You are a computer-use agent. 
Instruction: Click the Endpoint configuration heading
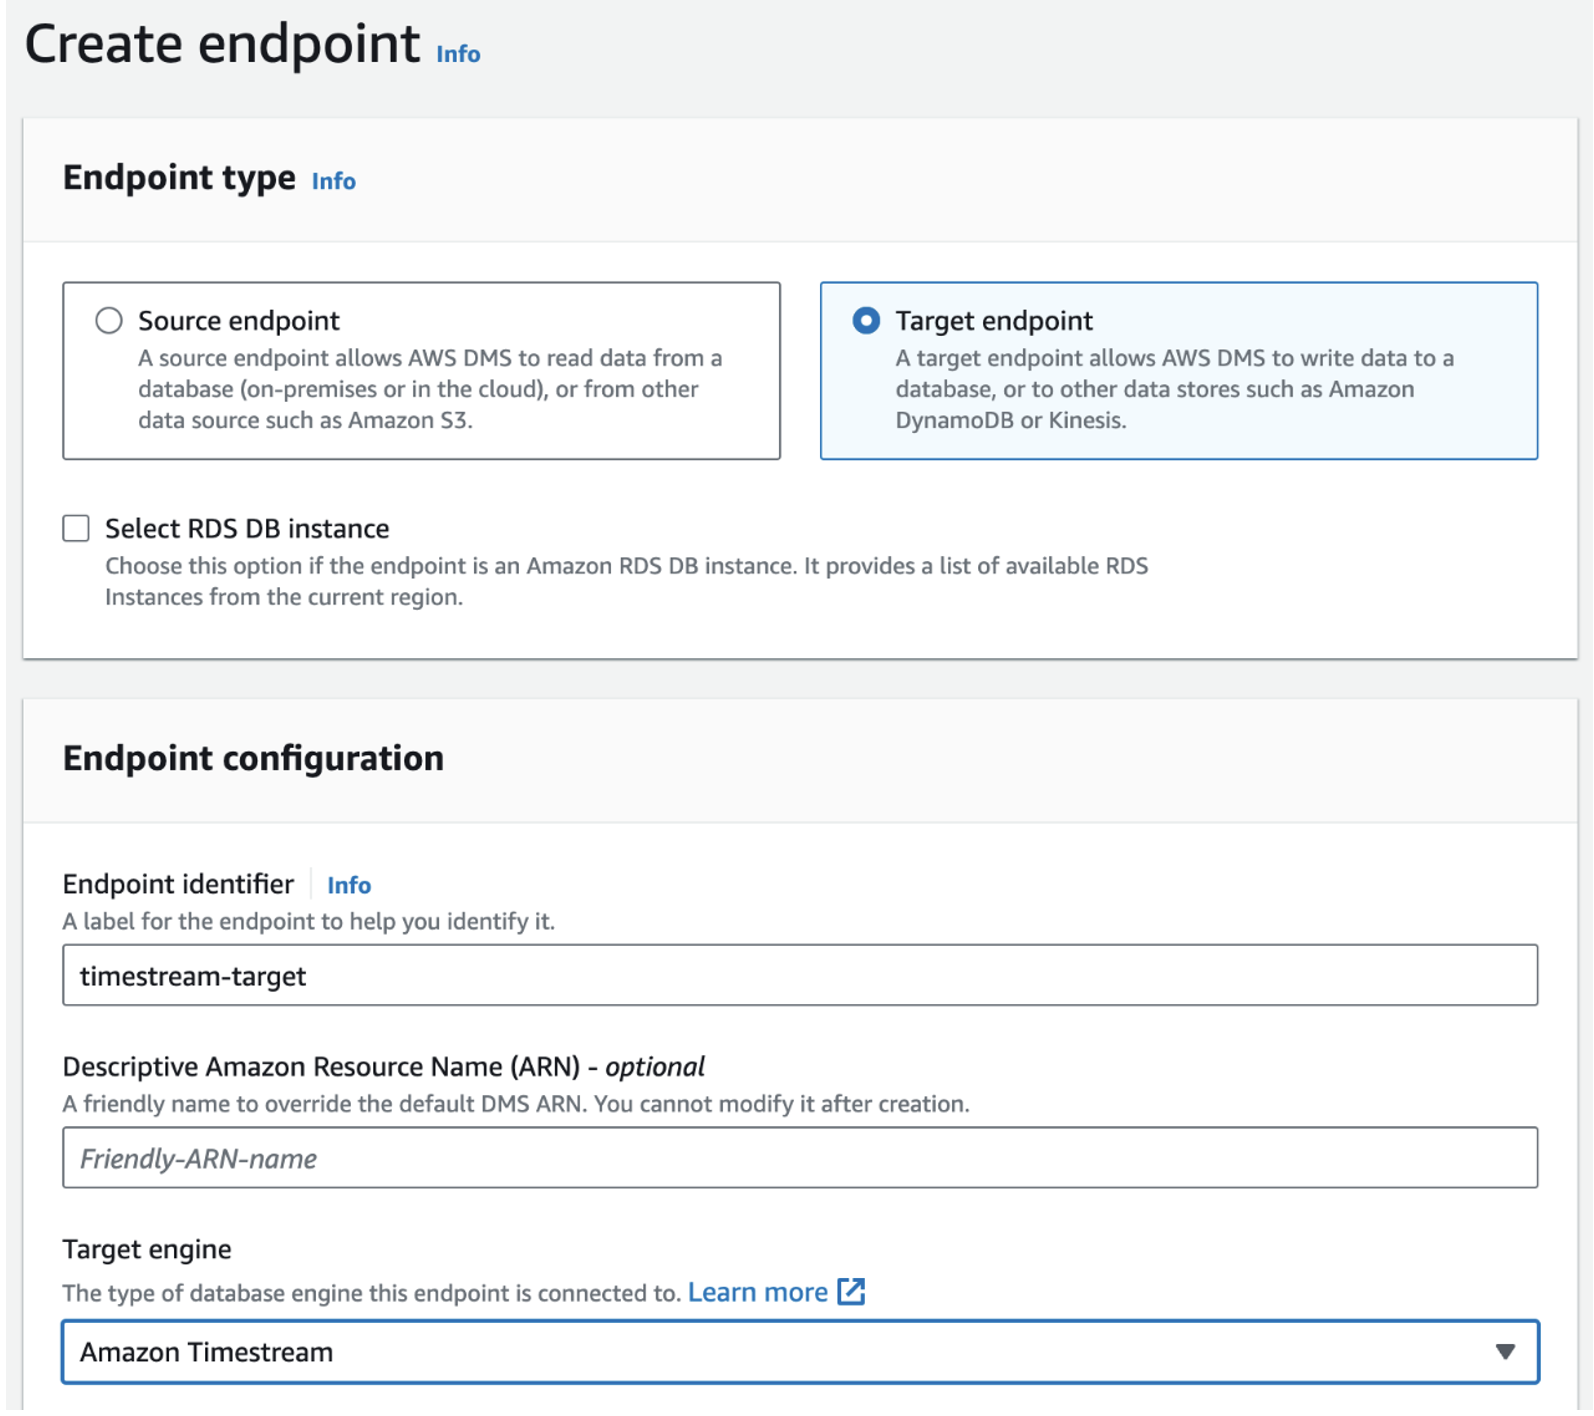(x=253, y=758)
